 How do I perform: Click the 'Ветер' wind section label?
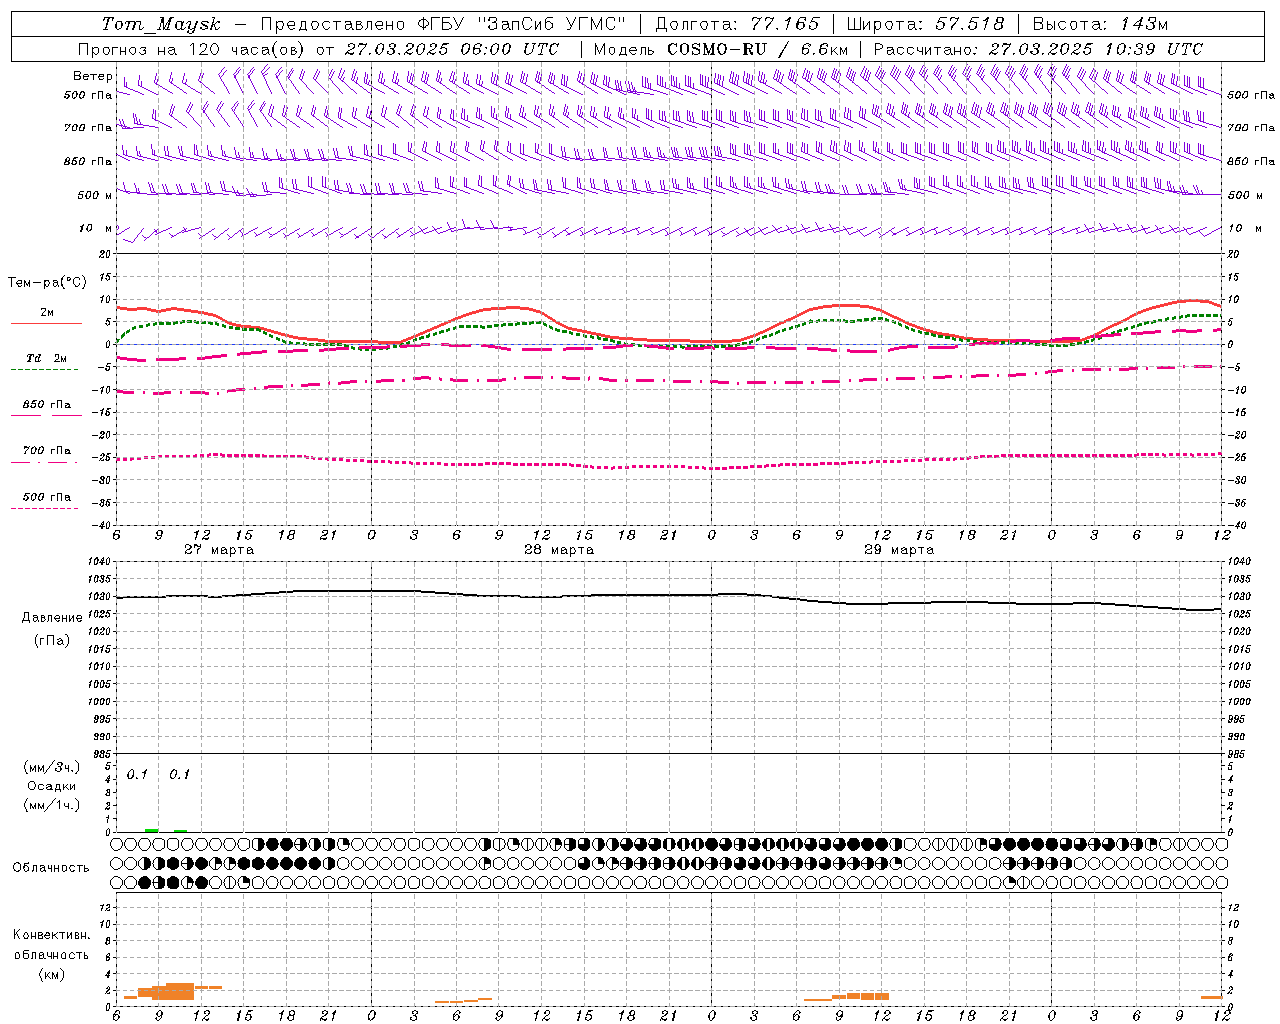click(93, 76)
